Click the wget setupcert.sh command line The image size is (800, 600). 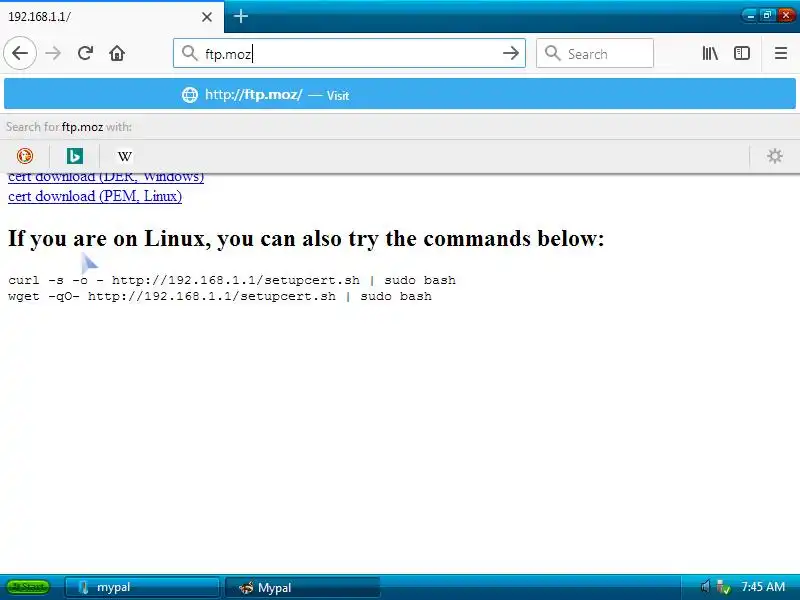tap(220, 296)
